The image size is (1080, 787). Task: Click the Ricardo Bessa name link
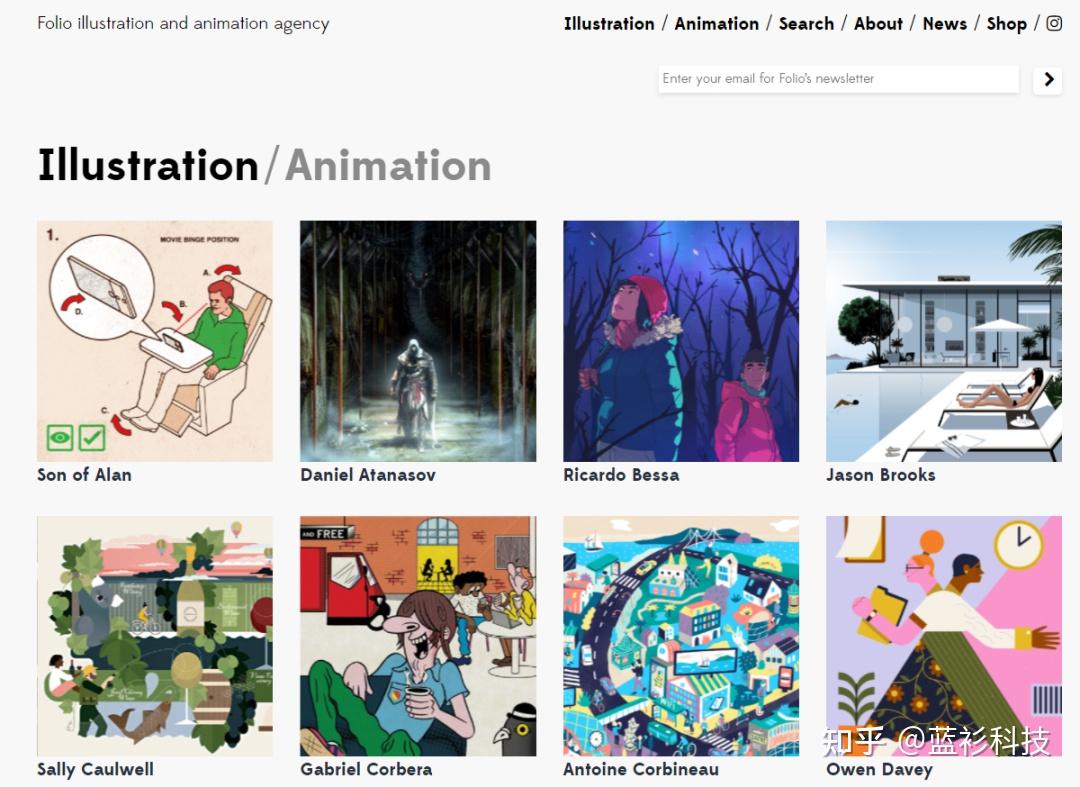621,474
